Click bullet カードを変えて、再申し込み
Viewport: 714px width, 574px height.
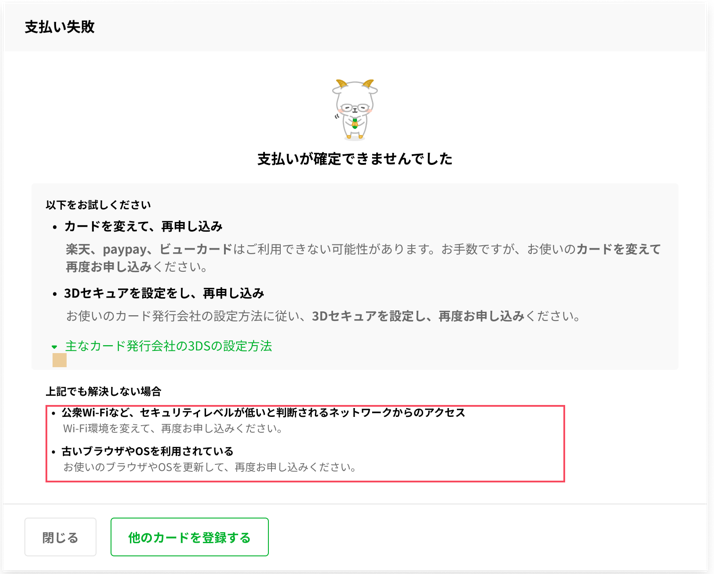coord(143,226)
